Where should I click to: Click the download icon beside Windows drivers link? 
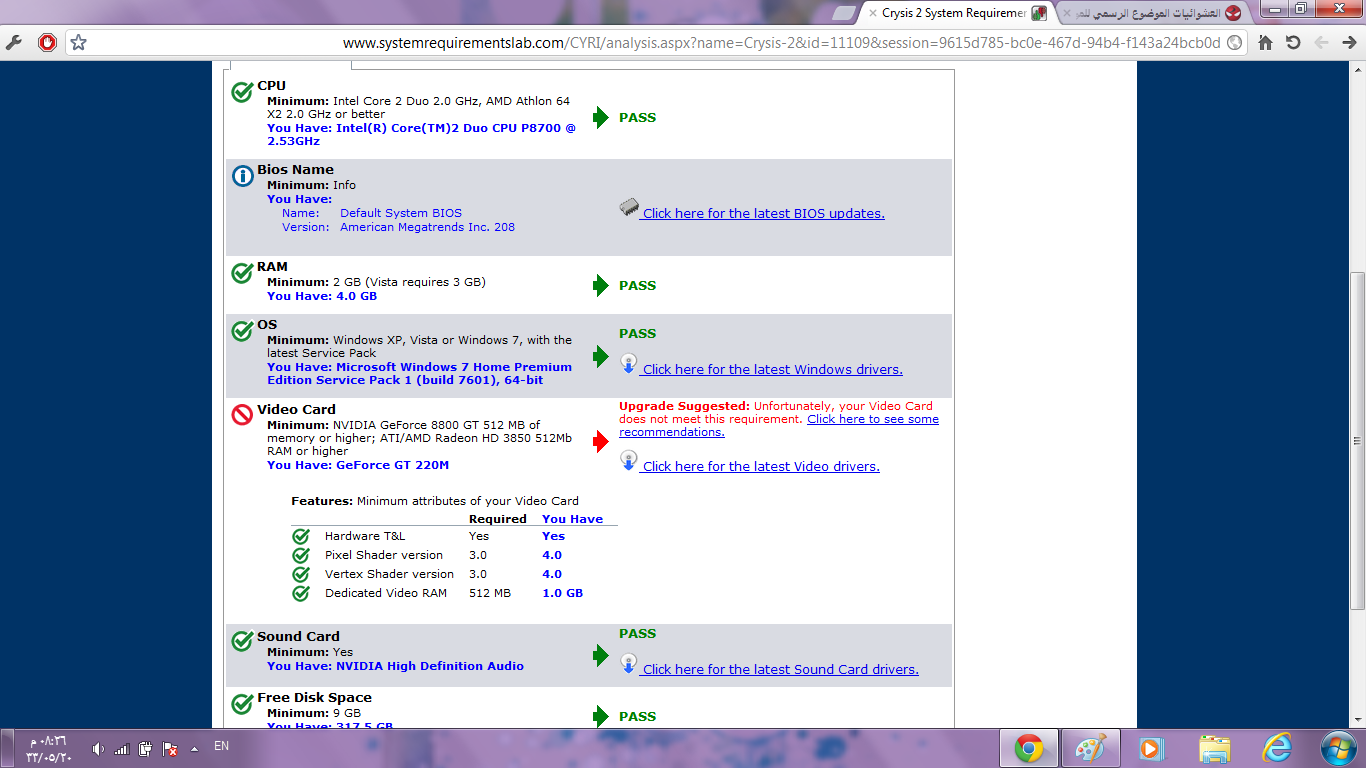(x=628, y=364)
